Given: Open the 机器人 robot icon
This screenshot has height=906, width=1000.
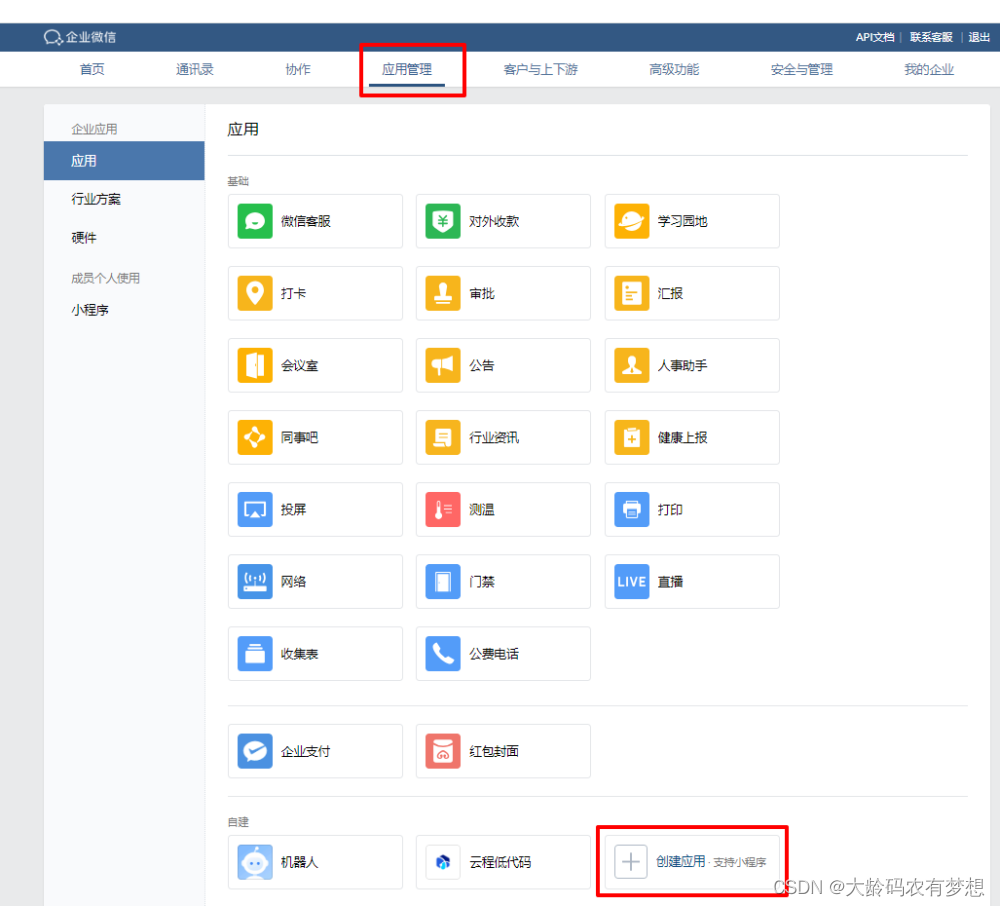Looking at the screenshot, I should point(254,861).
